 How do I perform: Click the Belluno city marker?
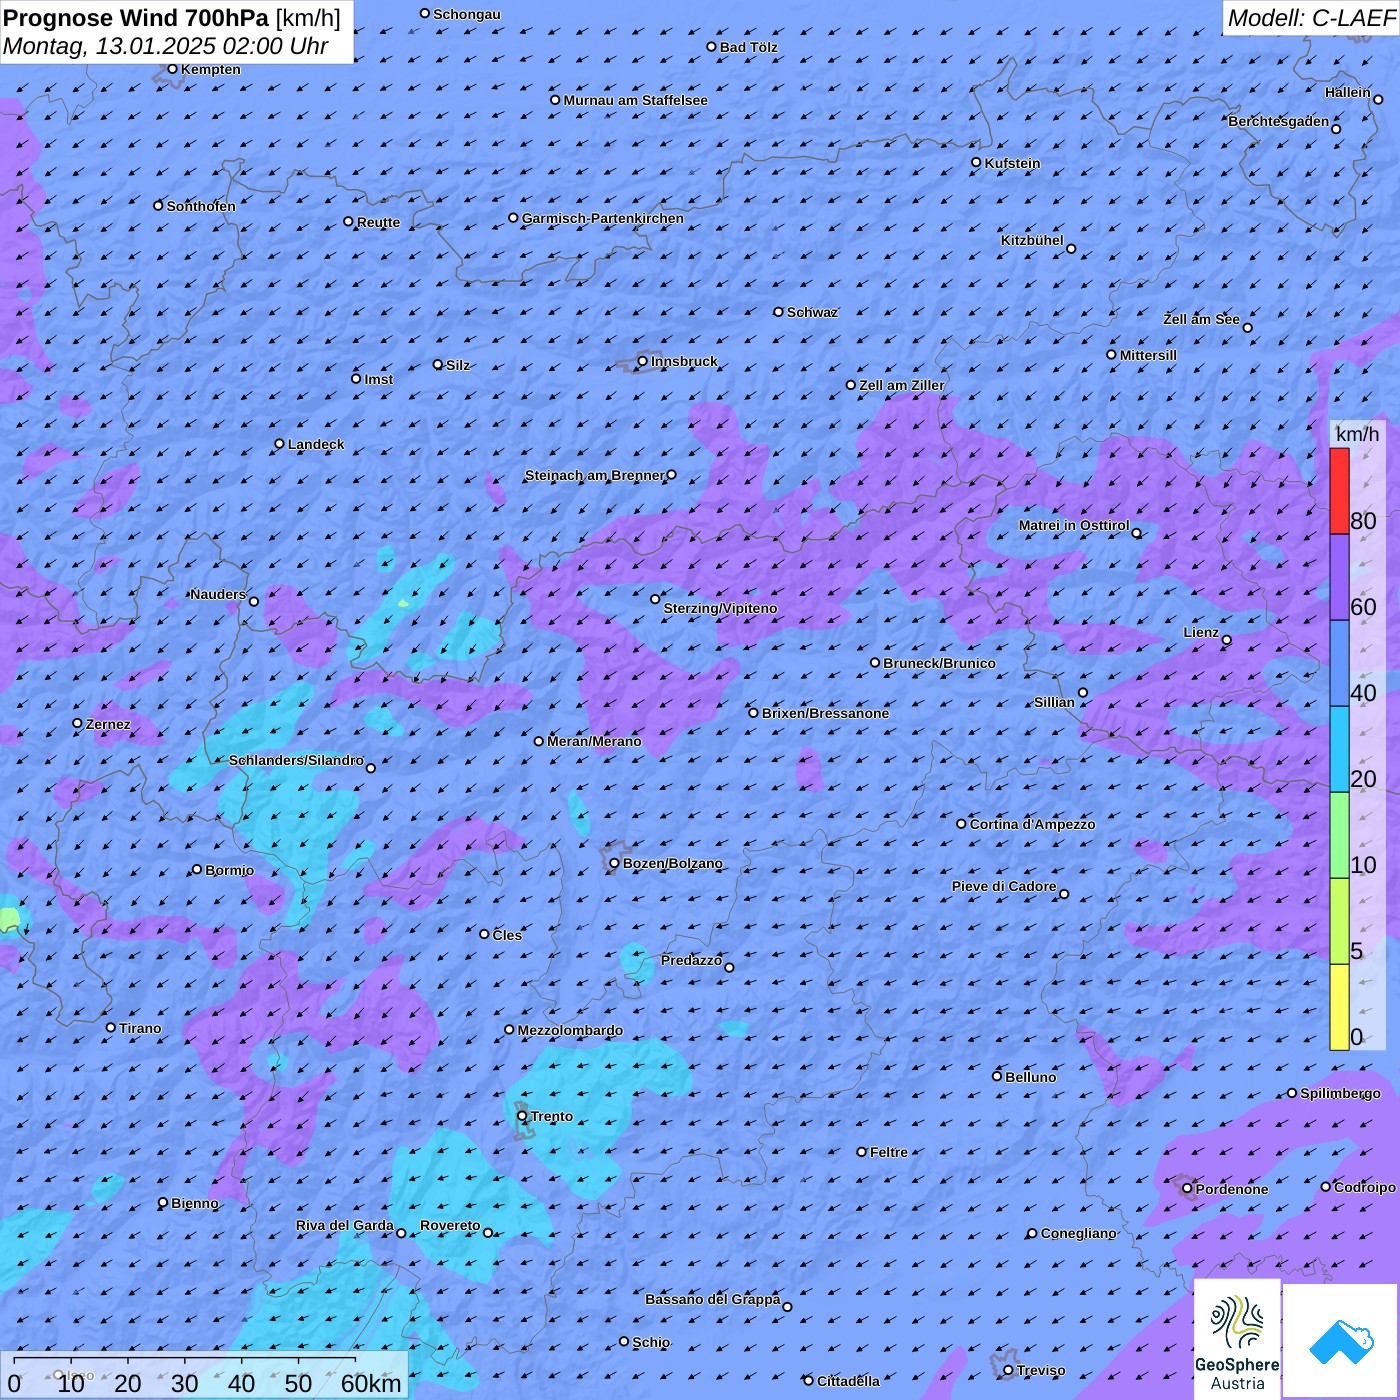point(997,1076)
